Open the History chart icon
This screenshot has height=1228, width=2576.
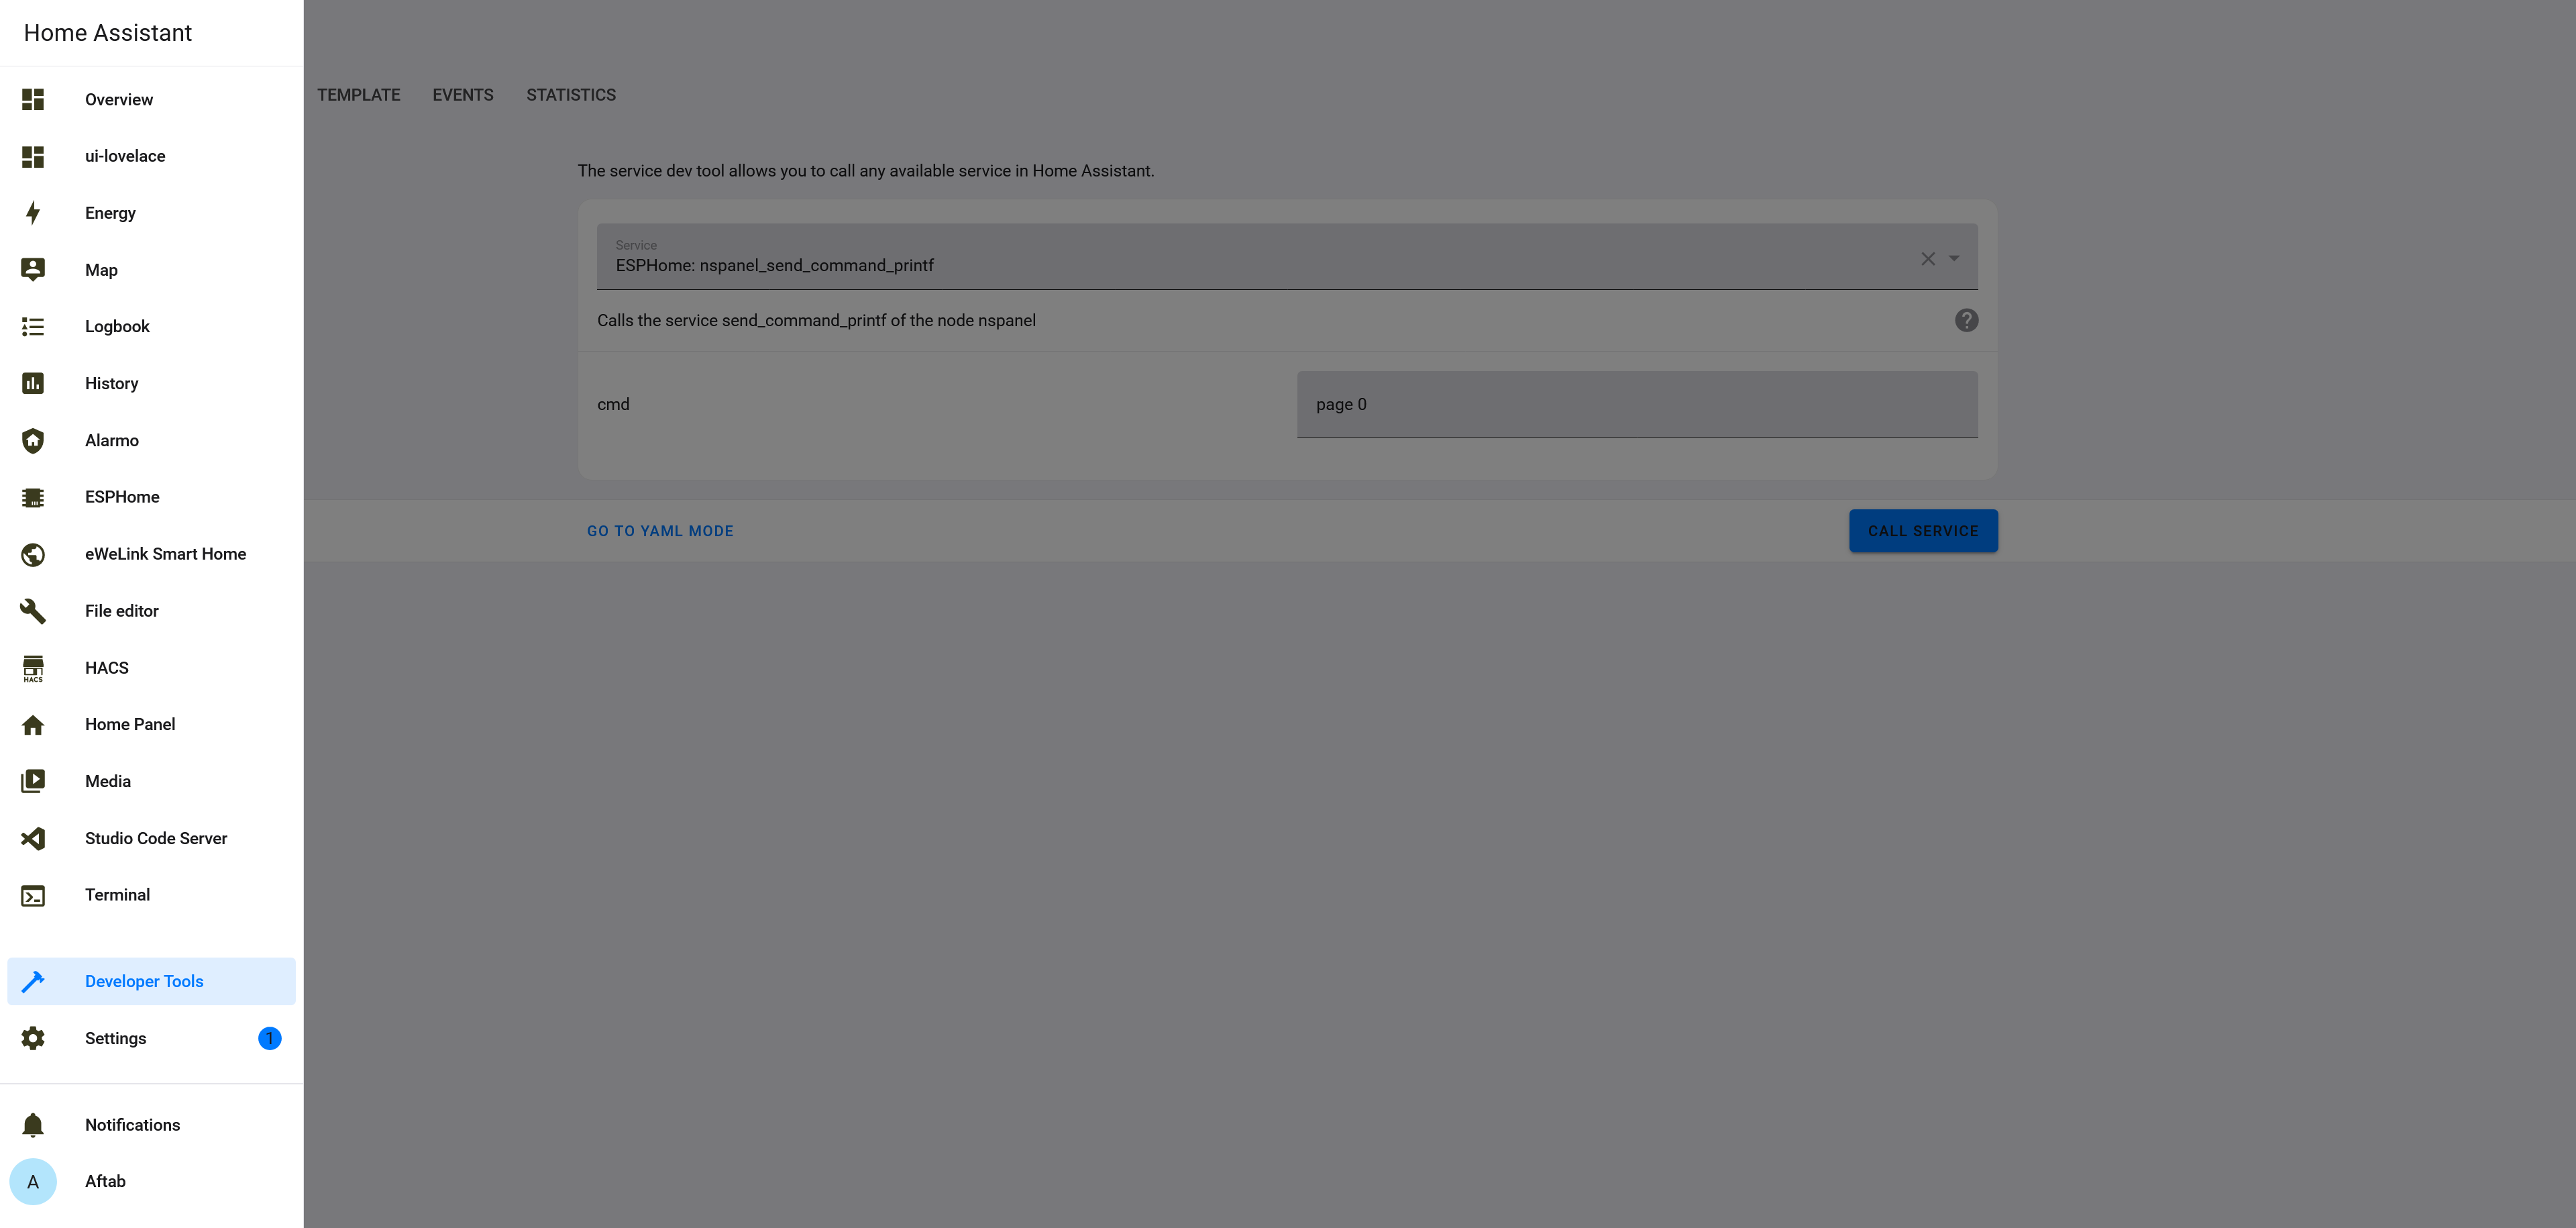(x=33, y=383)
